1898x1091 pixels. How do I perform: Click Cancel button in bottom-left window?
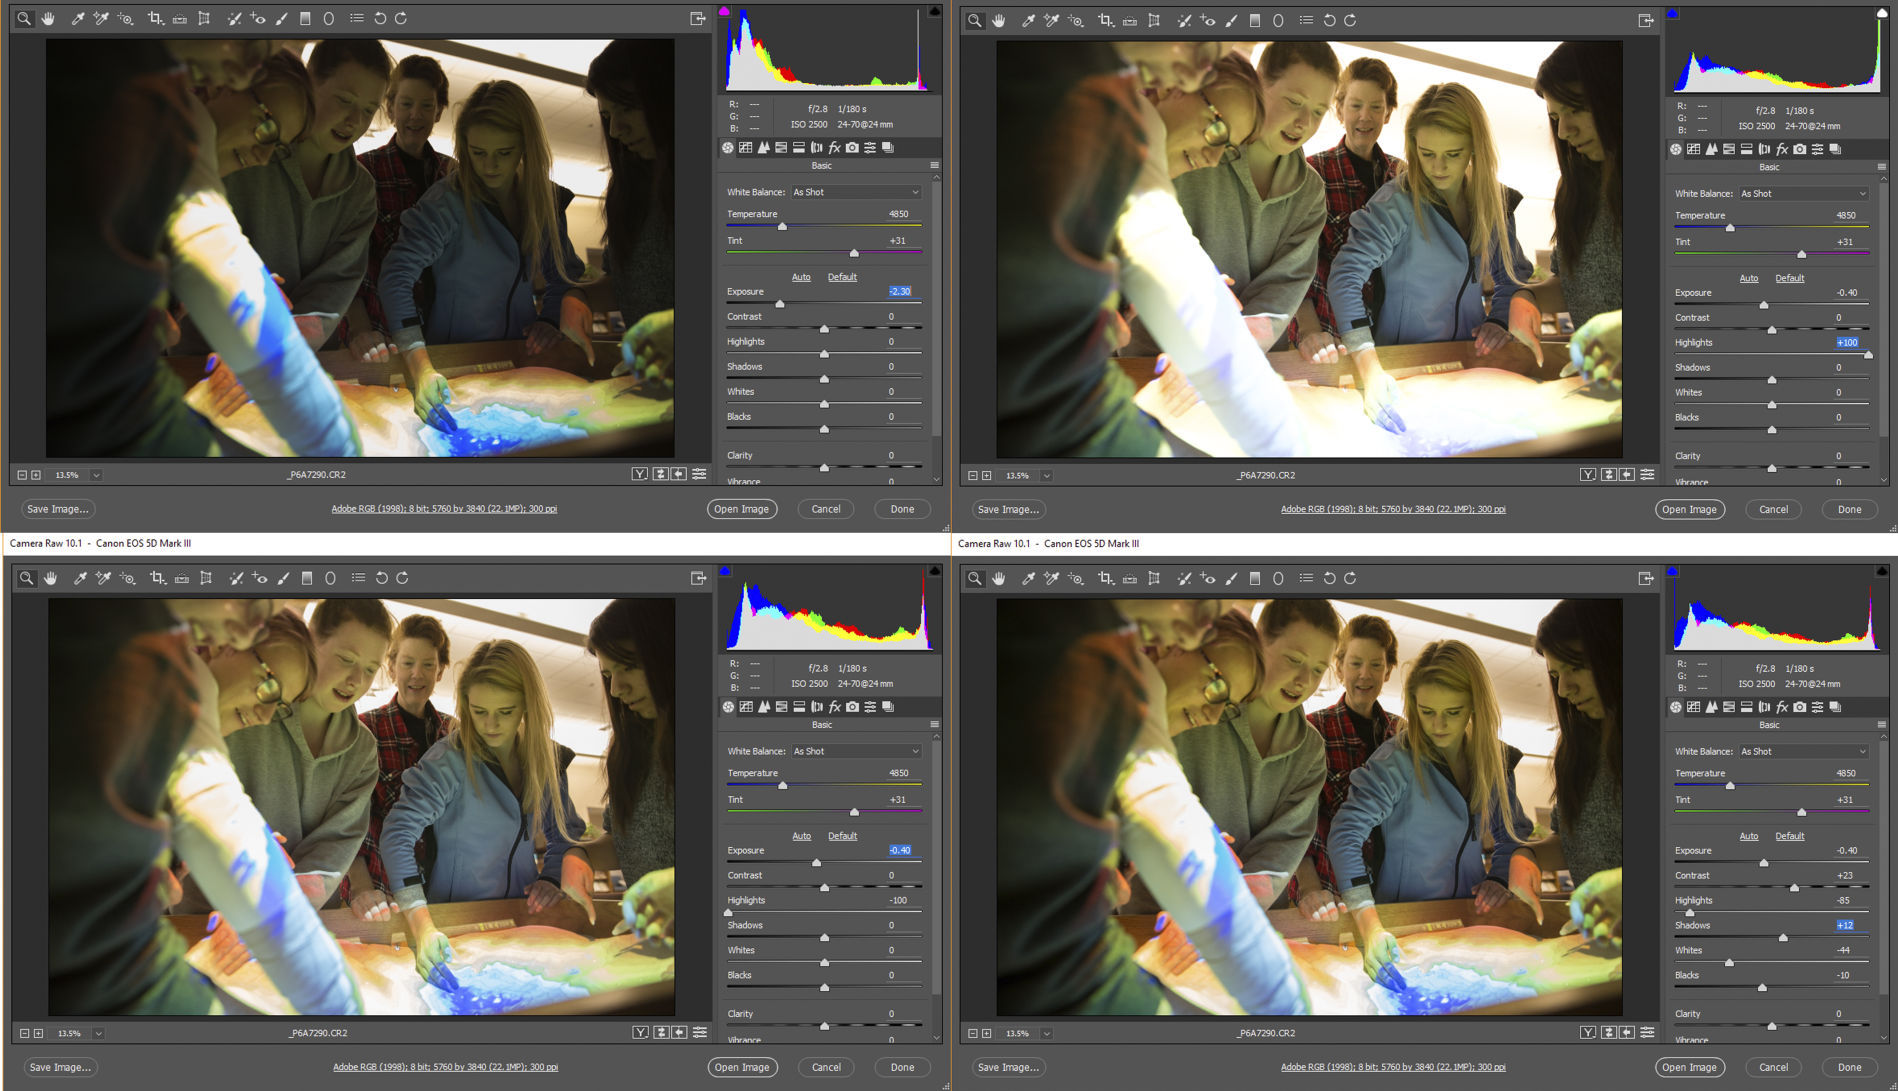tap(826, 1067)
